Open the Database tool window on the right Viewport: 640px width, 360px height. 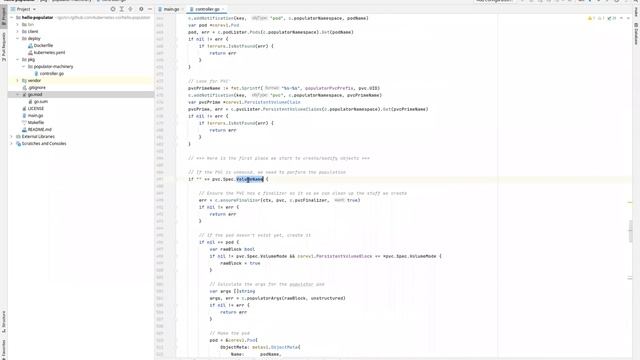coord(636,33)
